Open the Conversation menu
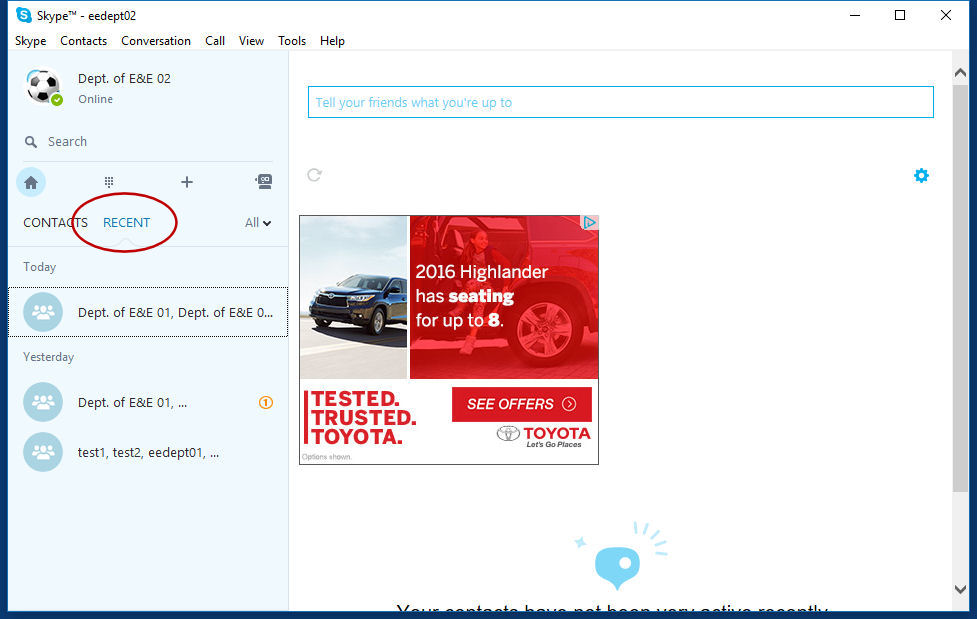This screenshot has height=619, width=977. (156, 41)
